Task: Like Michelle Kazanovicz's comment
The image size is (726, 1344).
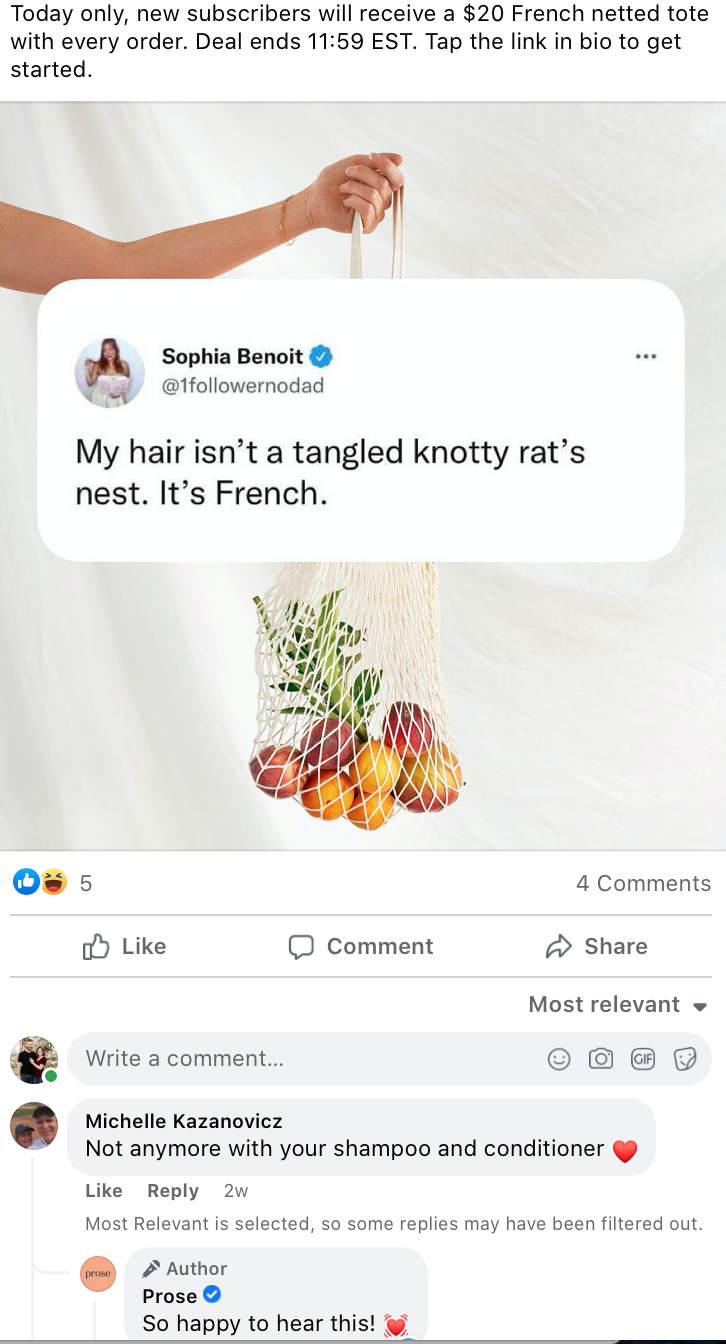Action: 103,1190
